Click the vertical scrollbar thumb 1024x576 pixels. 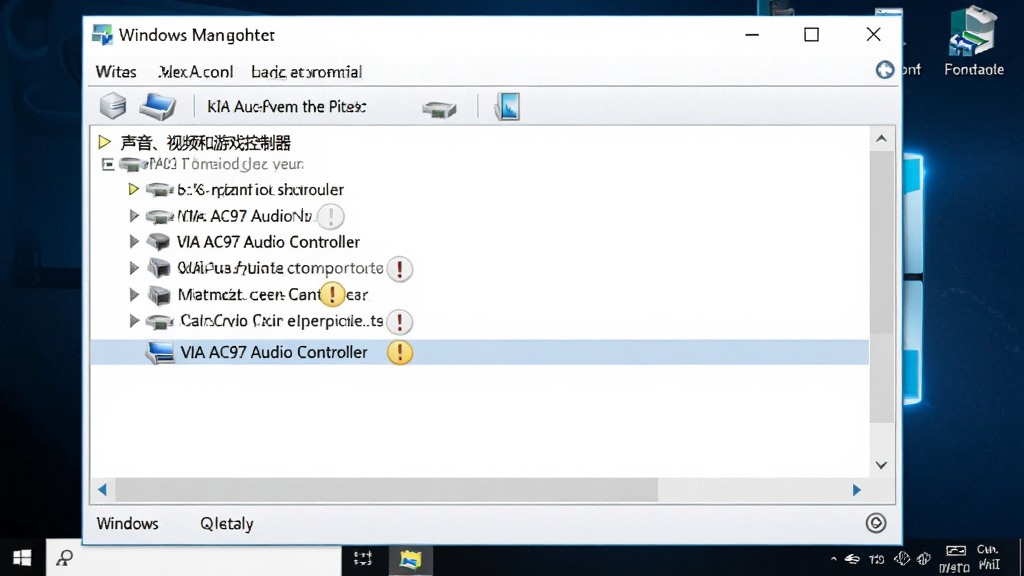coord(881,243)
